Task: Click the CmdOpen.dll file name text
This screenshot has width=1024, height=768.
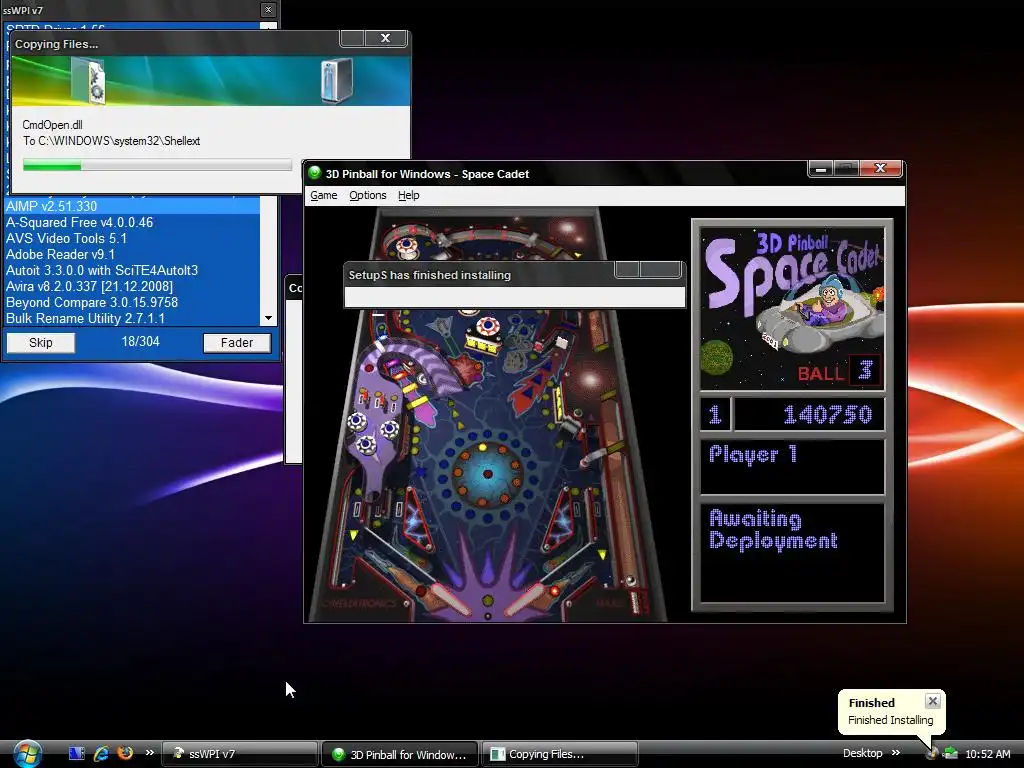Action: (52, 125)
